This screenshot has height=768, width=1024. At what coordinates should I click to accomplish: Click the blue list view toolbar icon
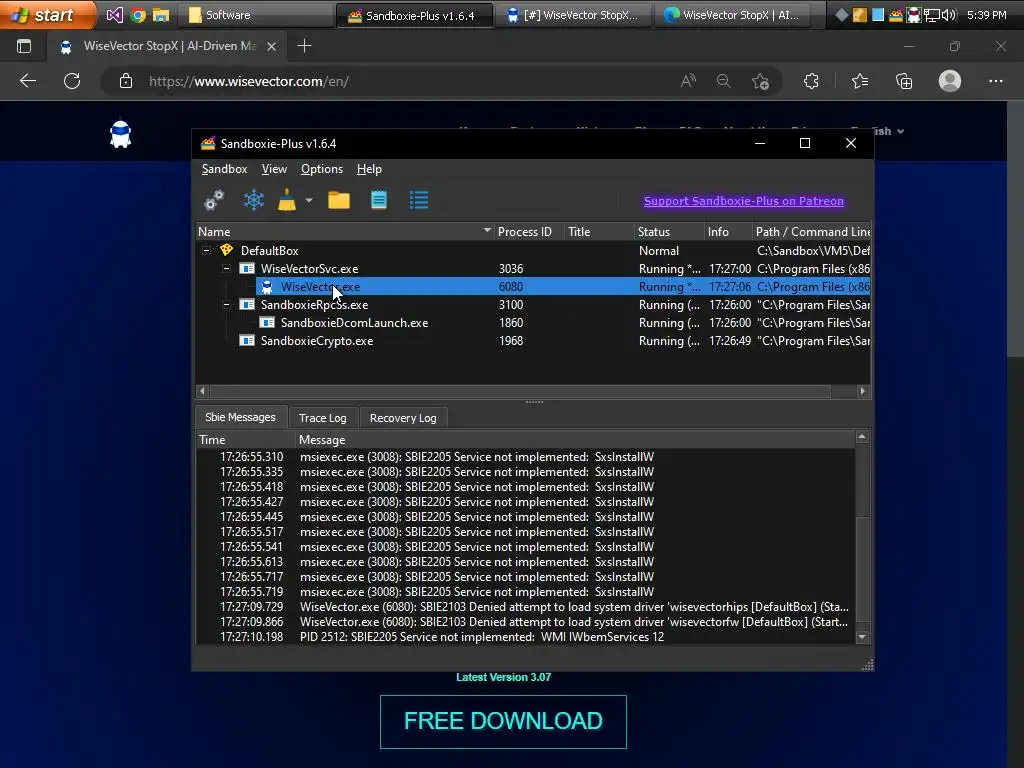coord(419,200)
